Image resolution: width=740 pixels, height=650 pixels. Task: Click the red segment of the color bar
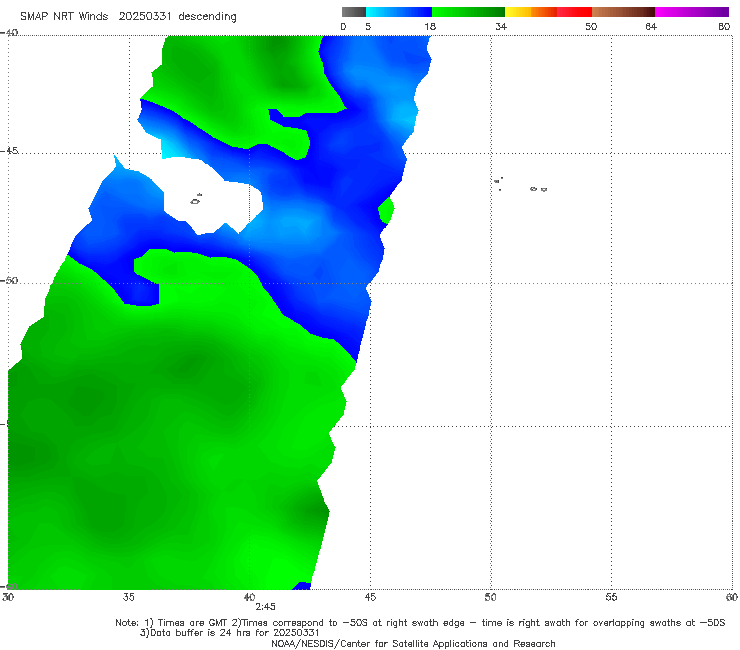(x=574, y=12)
